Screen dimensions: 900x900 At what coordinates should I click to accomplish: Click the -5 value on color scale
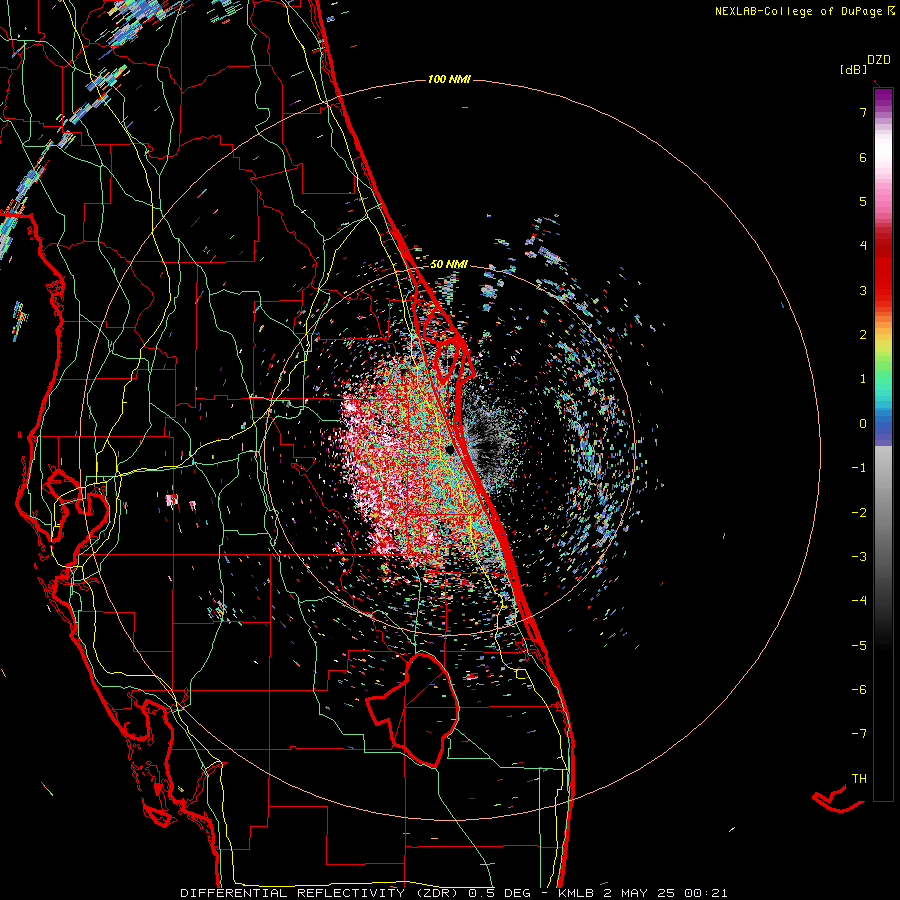point(859,645)
